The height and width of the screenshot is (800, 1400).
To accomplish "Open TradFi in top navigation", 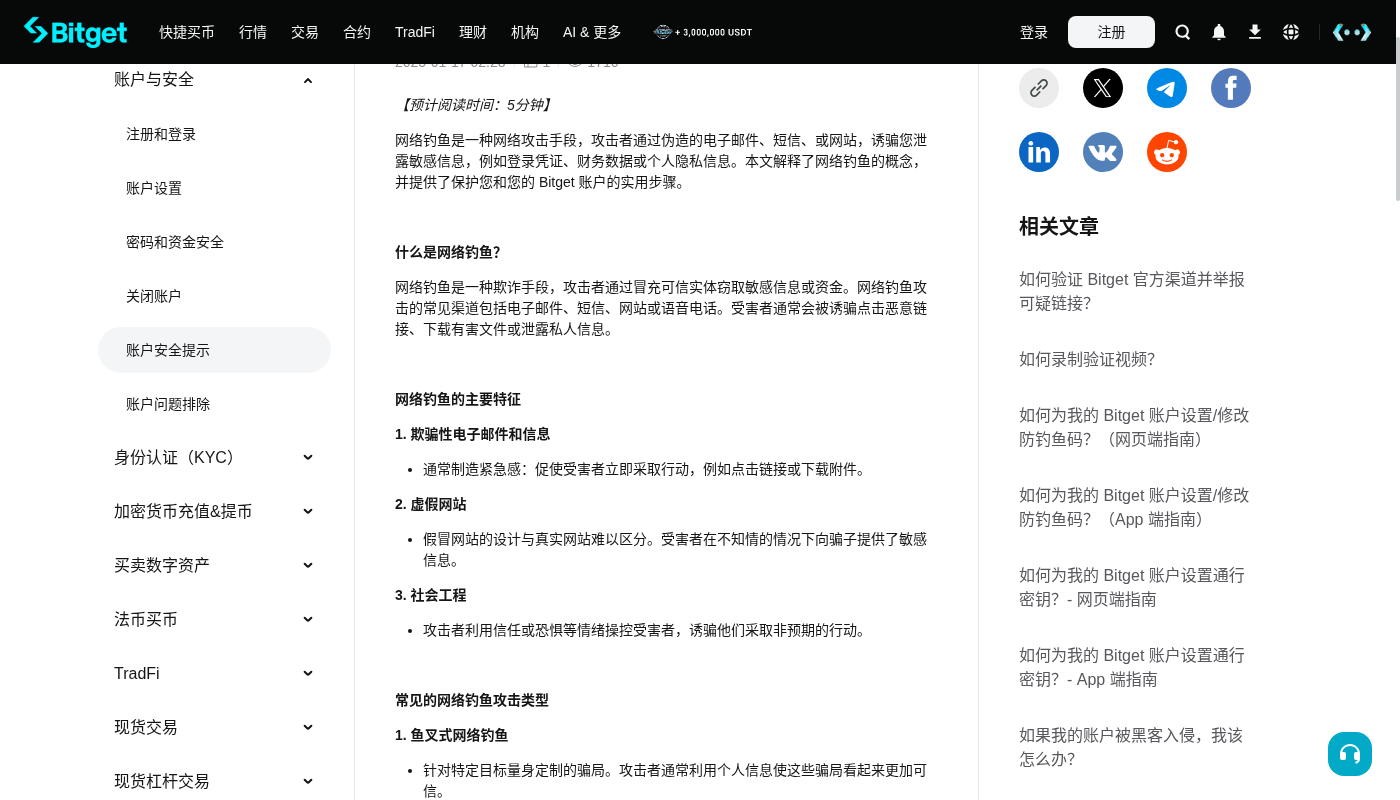I will tap(415, 32).
